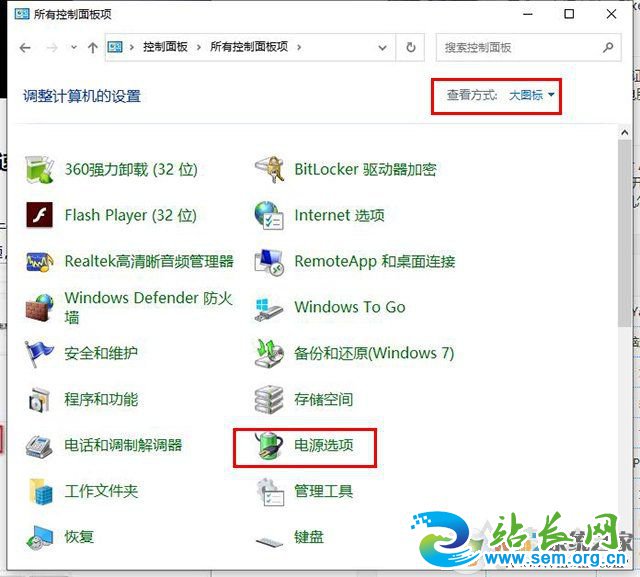
Task: Click the 恢复 recovery icon
Action: [39, 537]
